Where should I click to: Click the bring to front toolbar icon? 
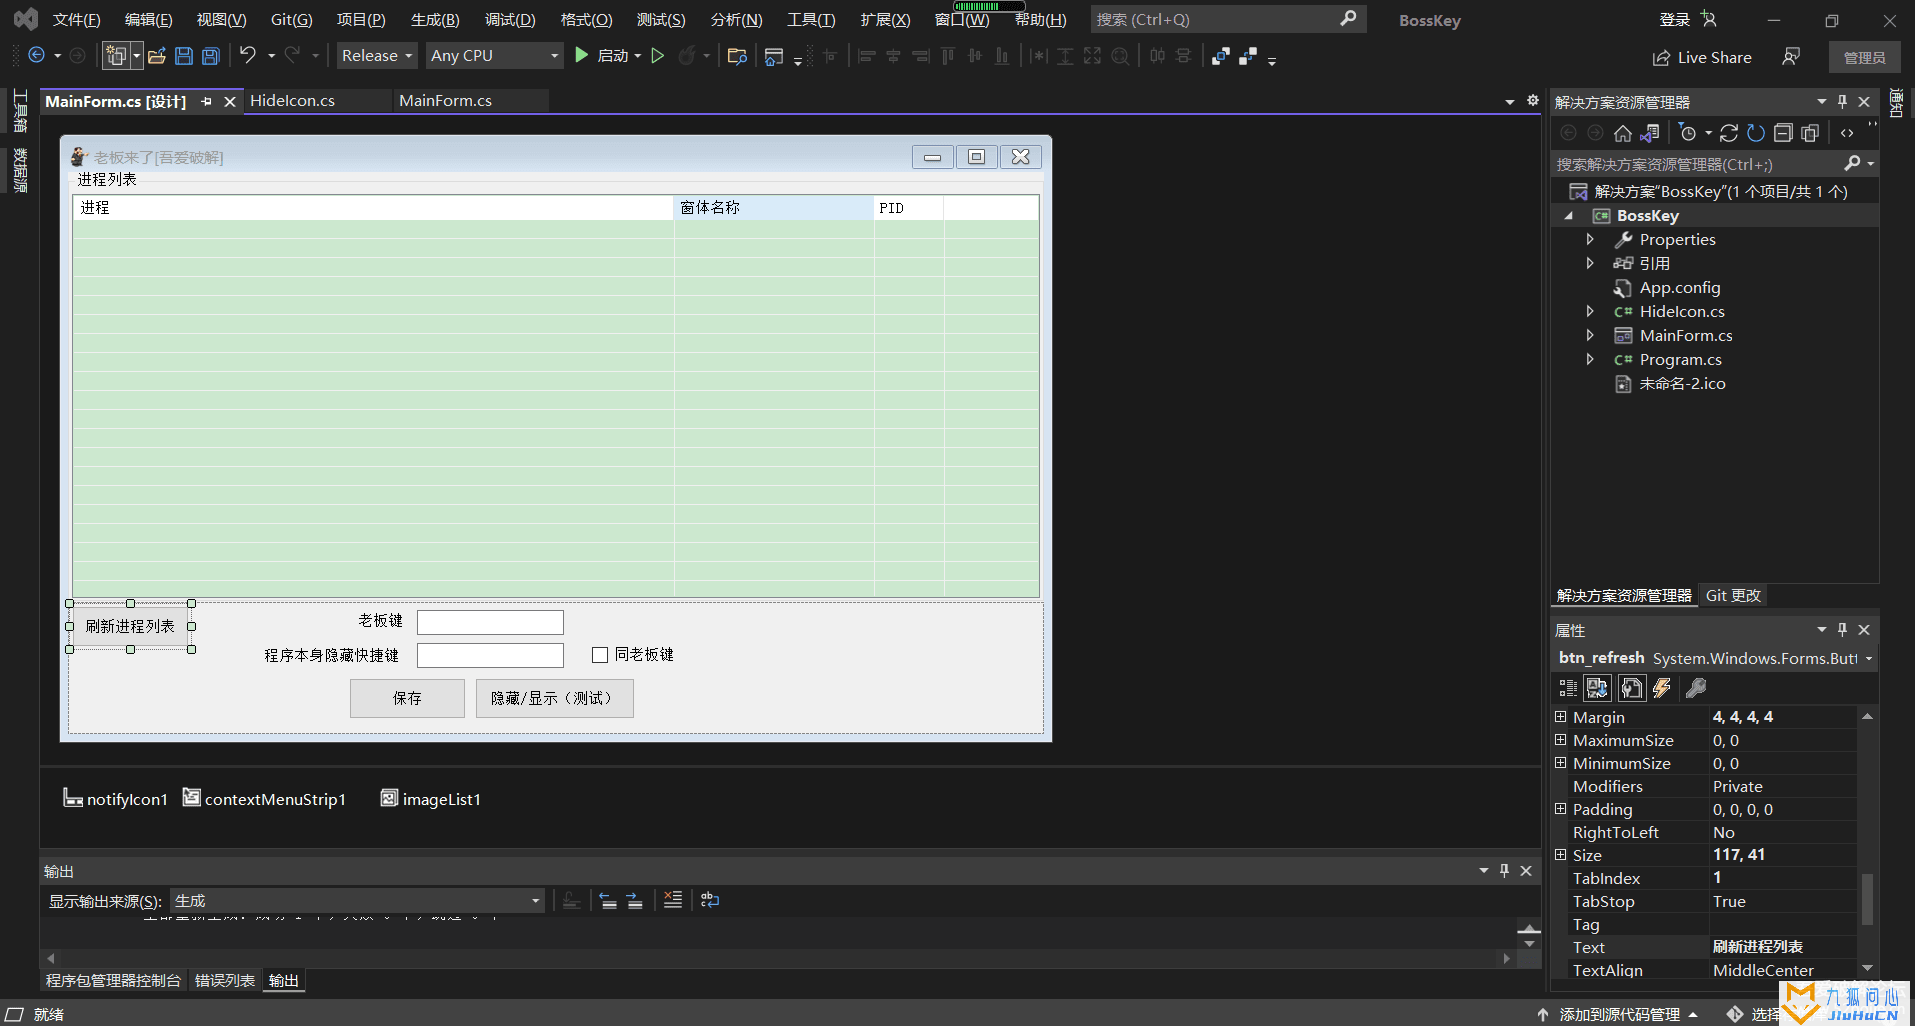(x=1221, y=56)
